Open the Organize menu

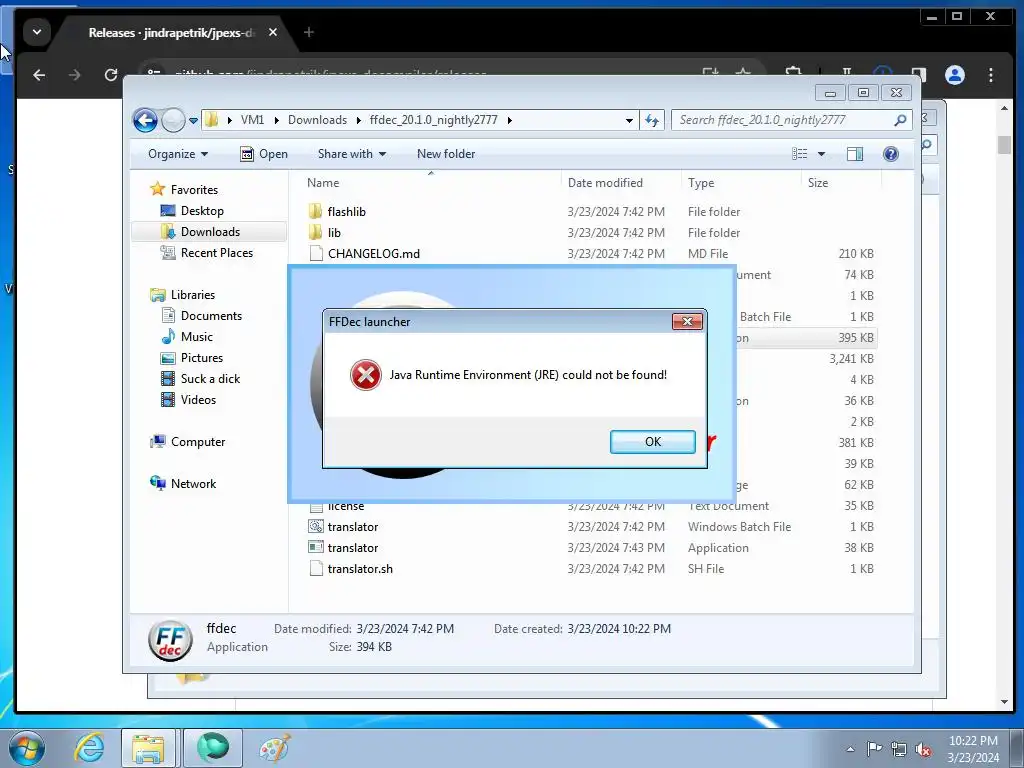pos(178,154)
